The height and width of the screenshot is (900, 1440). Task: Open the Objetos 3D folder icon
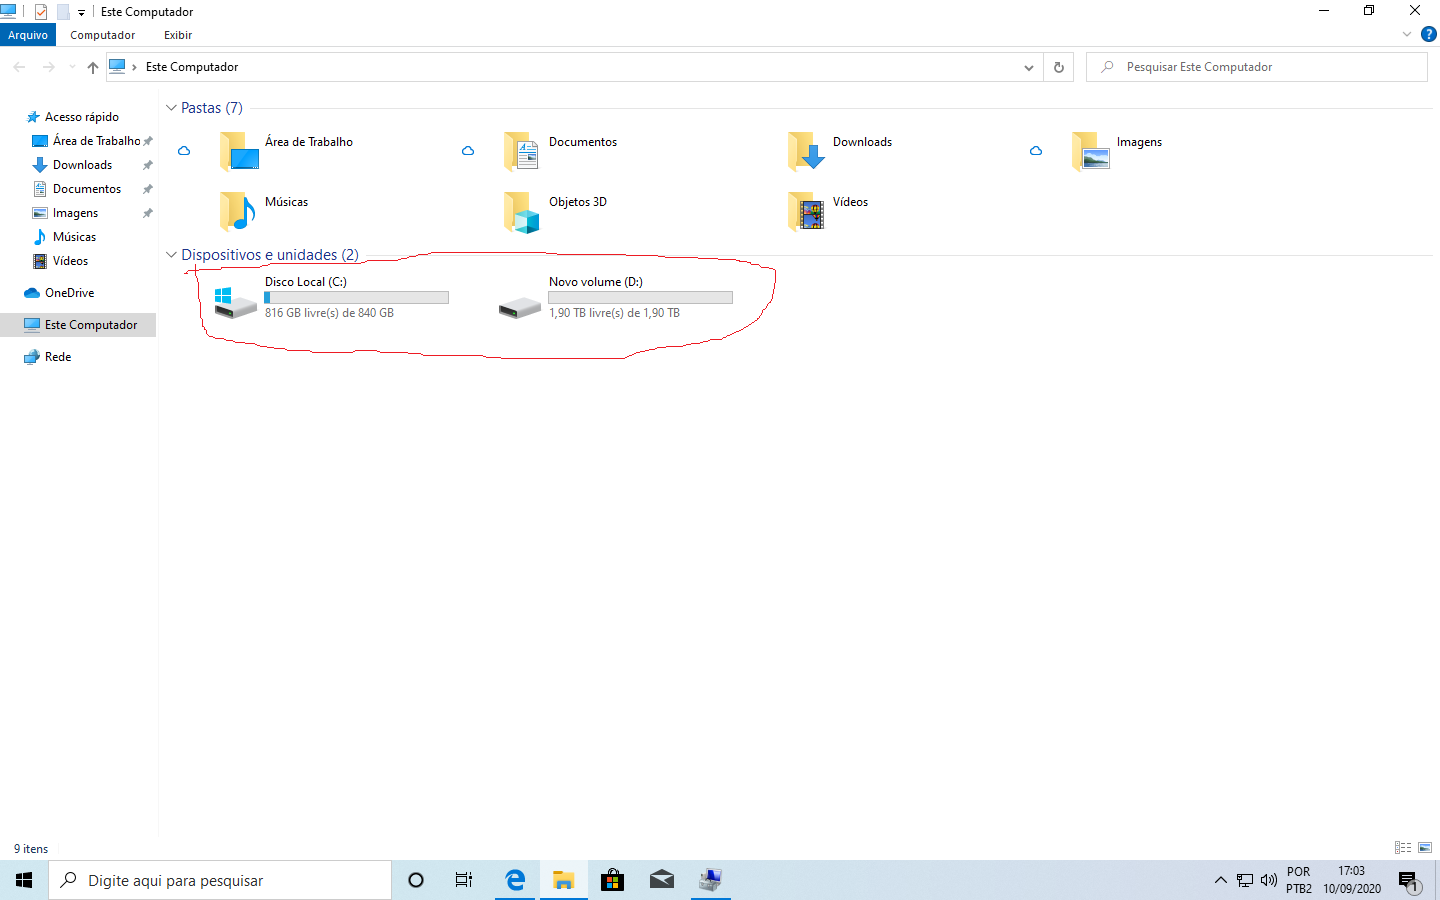tap(523, 211)
